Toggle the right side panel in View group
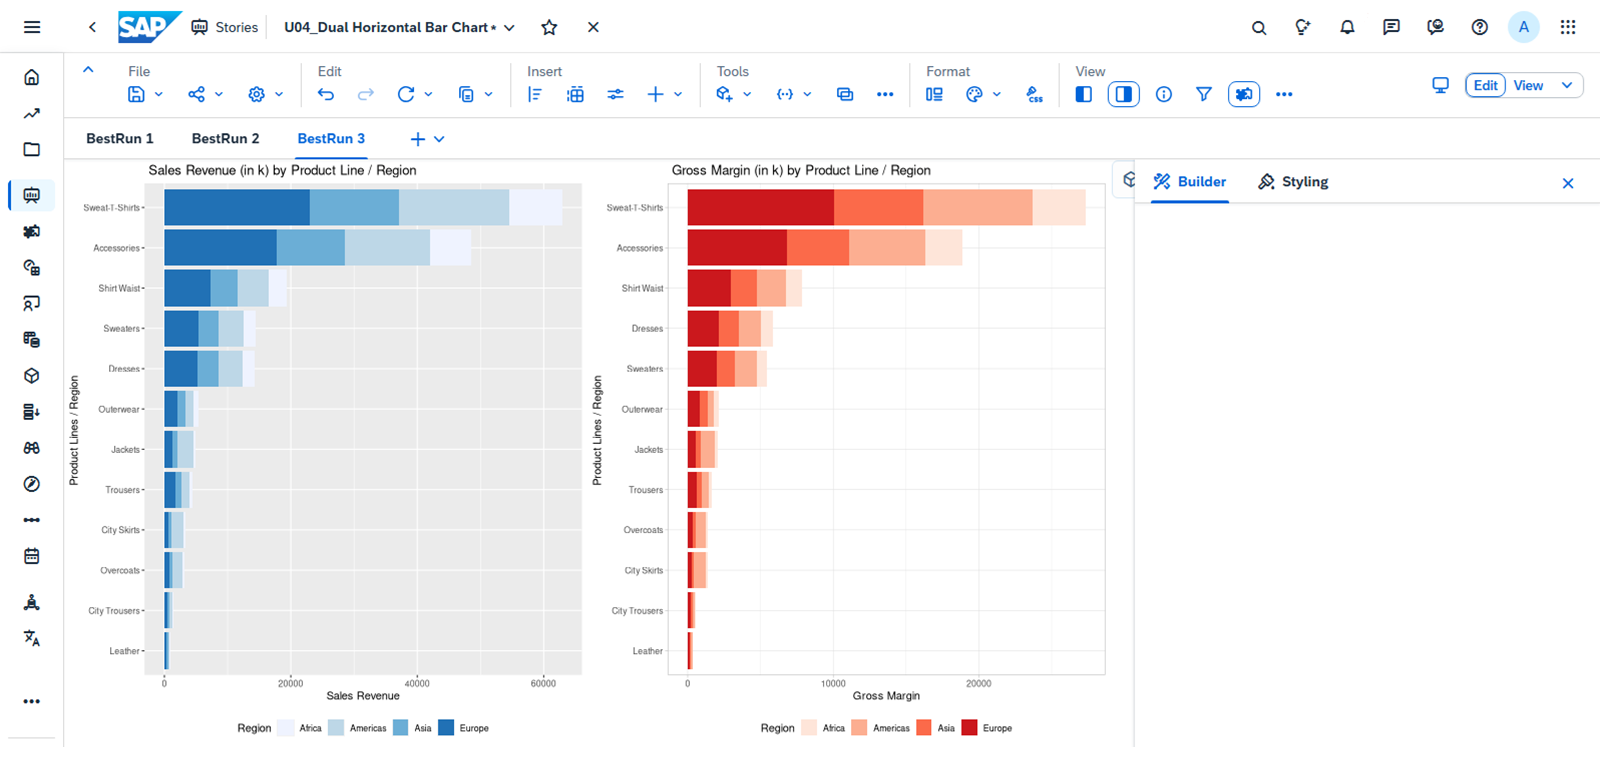This screenshot has height=757, width=1600. click(x=1124, y=94)
